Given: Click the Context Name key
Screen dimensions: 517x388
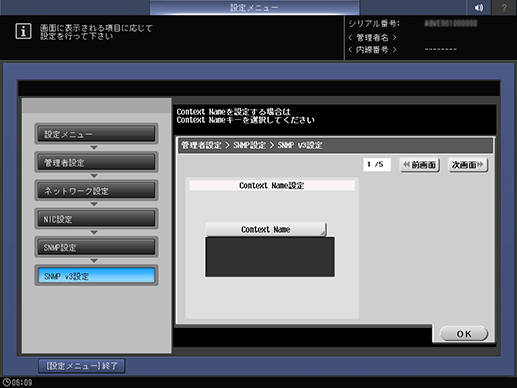Looking at the screenshot, I should (x=266, y=229).
